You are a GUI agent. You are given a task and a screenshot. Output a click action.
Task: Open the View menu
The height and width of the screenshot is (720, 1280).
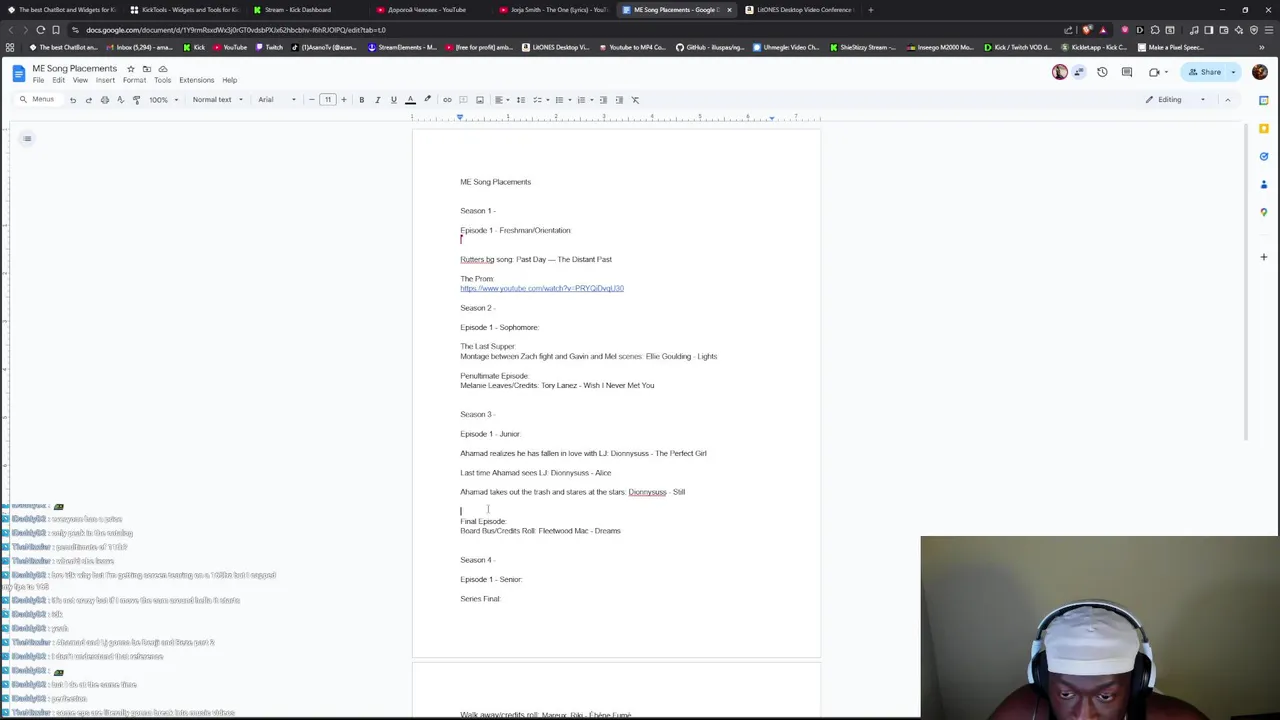(x=80, y=80)
